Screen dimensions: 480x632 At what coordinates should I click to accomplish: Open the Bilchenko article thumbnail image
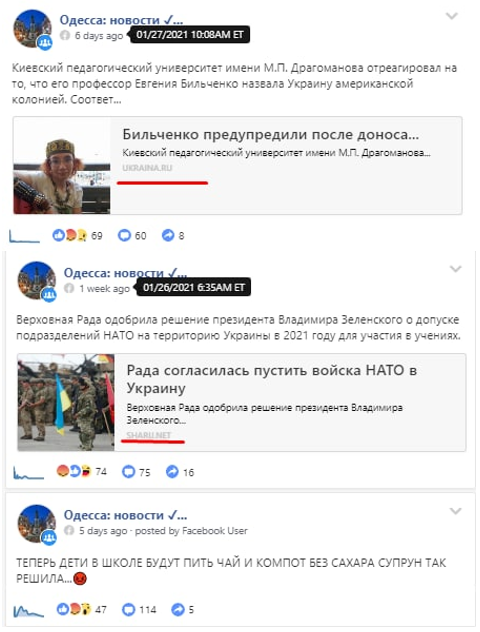click(x=62, y=166)
